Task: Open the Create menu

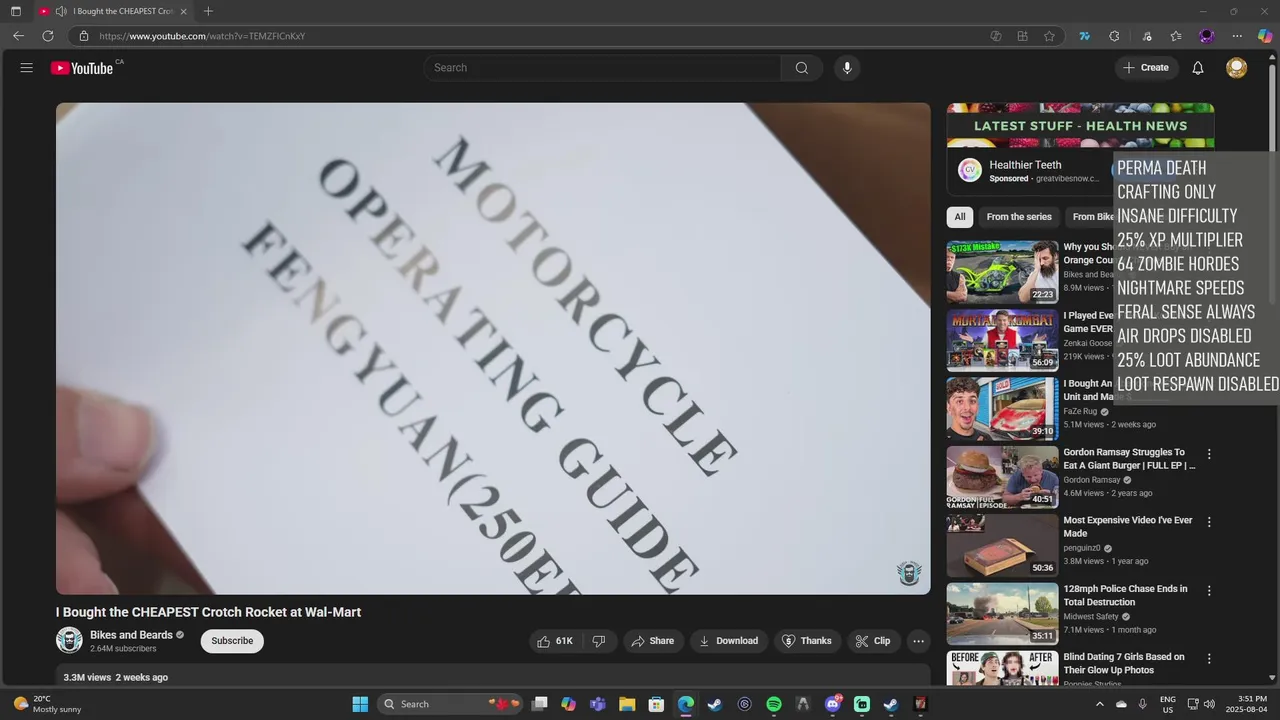Action: point(1146,68)
